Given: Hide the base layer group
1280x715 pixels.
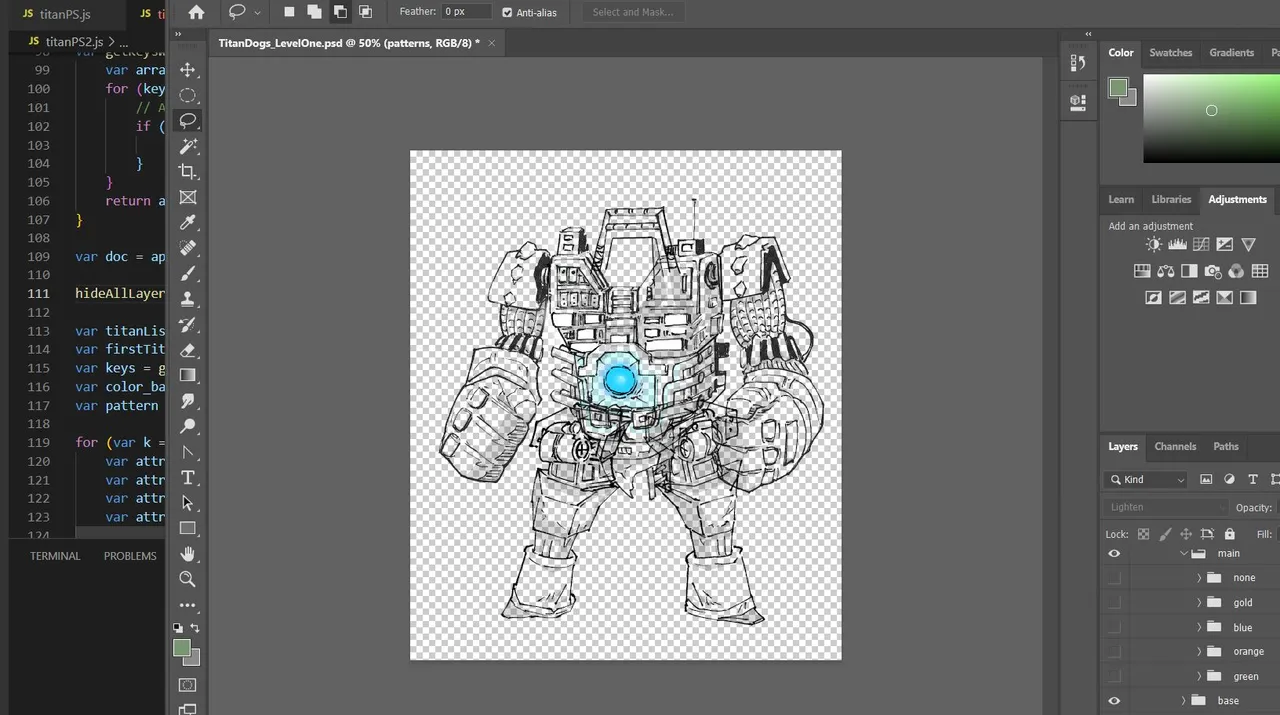Looking at the screenshot, I should [1114, 701].
